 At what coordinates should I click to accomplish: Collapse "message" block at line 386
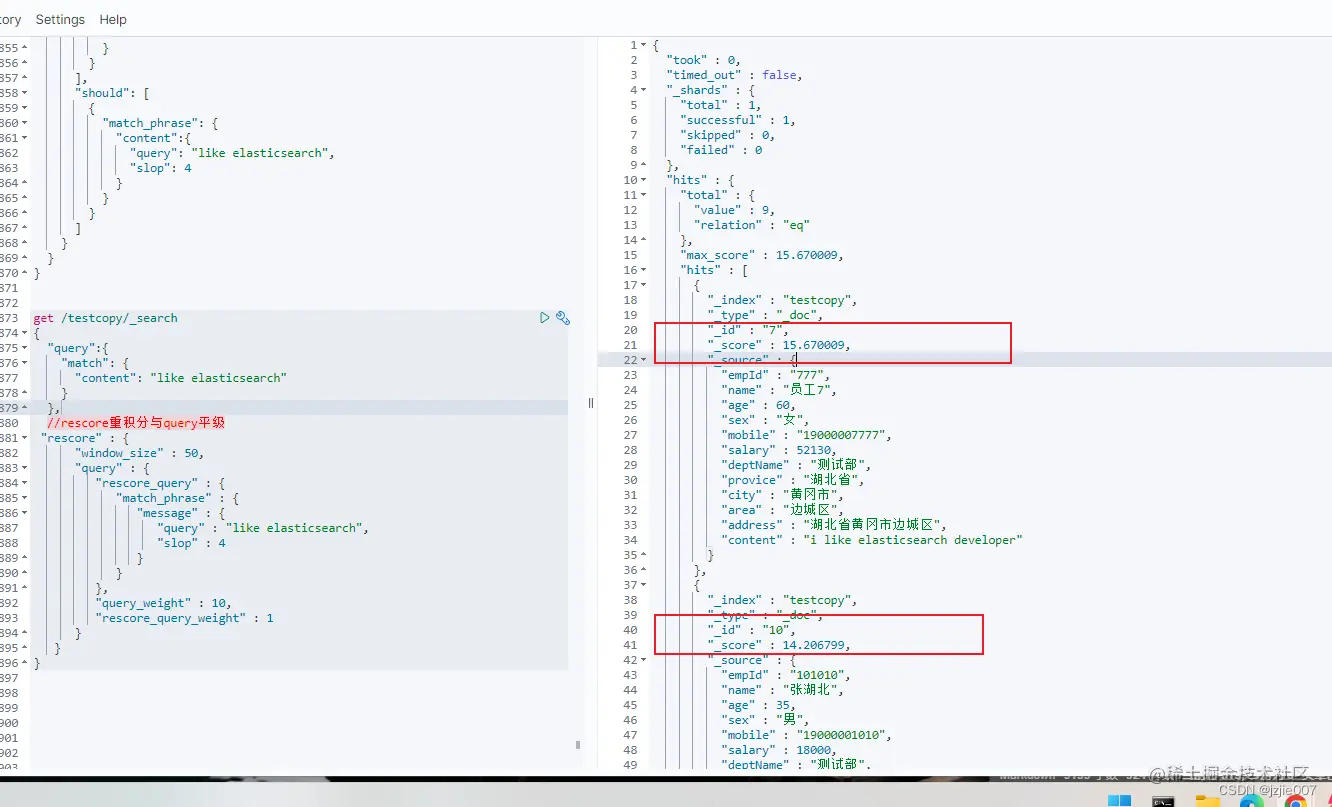click(x=25, y=513)
